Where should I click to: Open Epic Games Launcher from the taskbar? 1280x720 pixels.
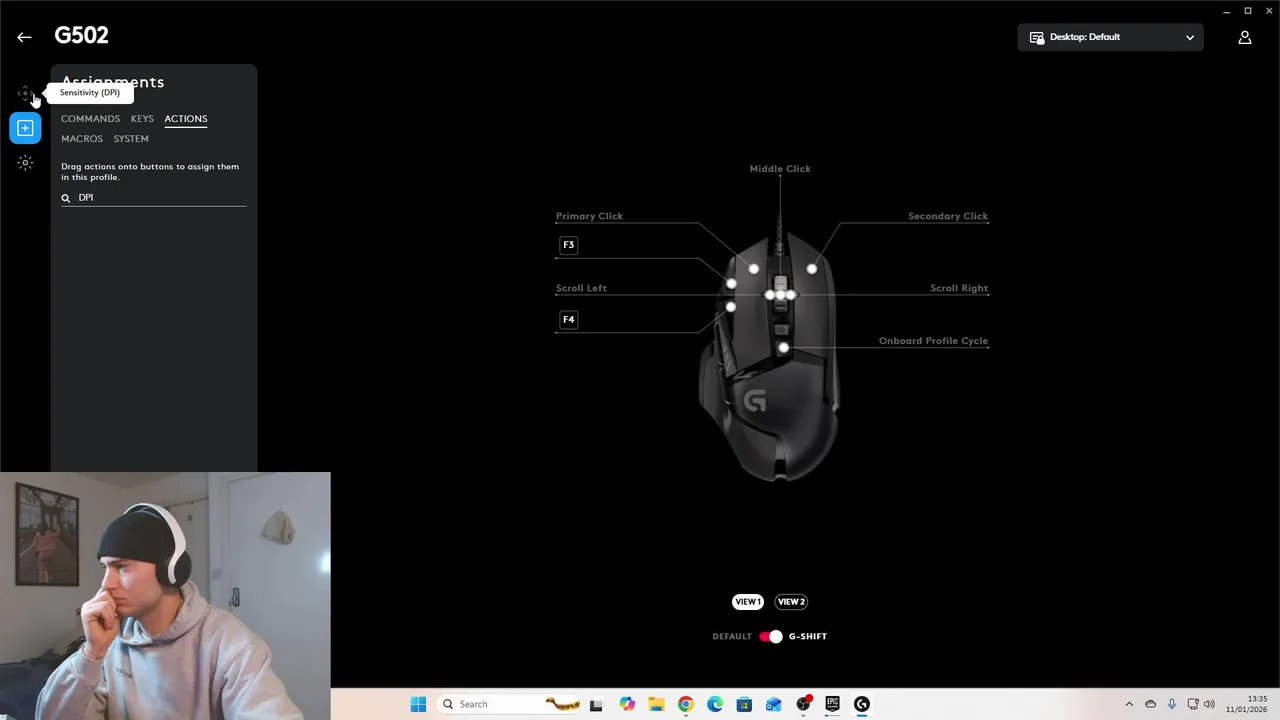832,704
